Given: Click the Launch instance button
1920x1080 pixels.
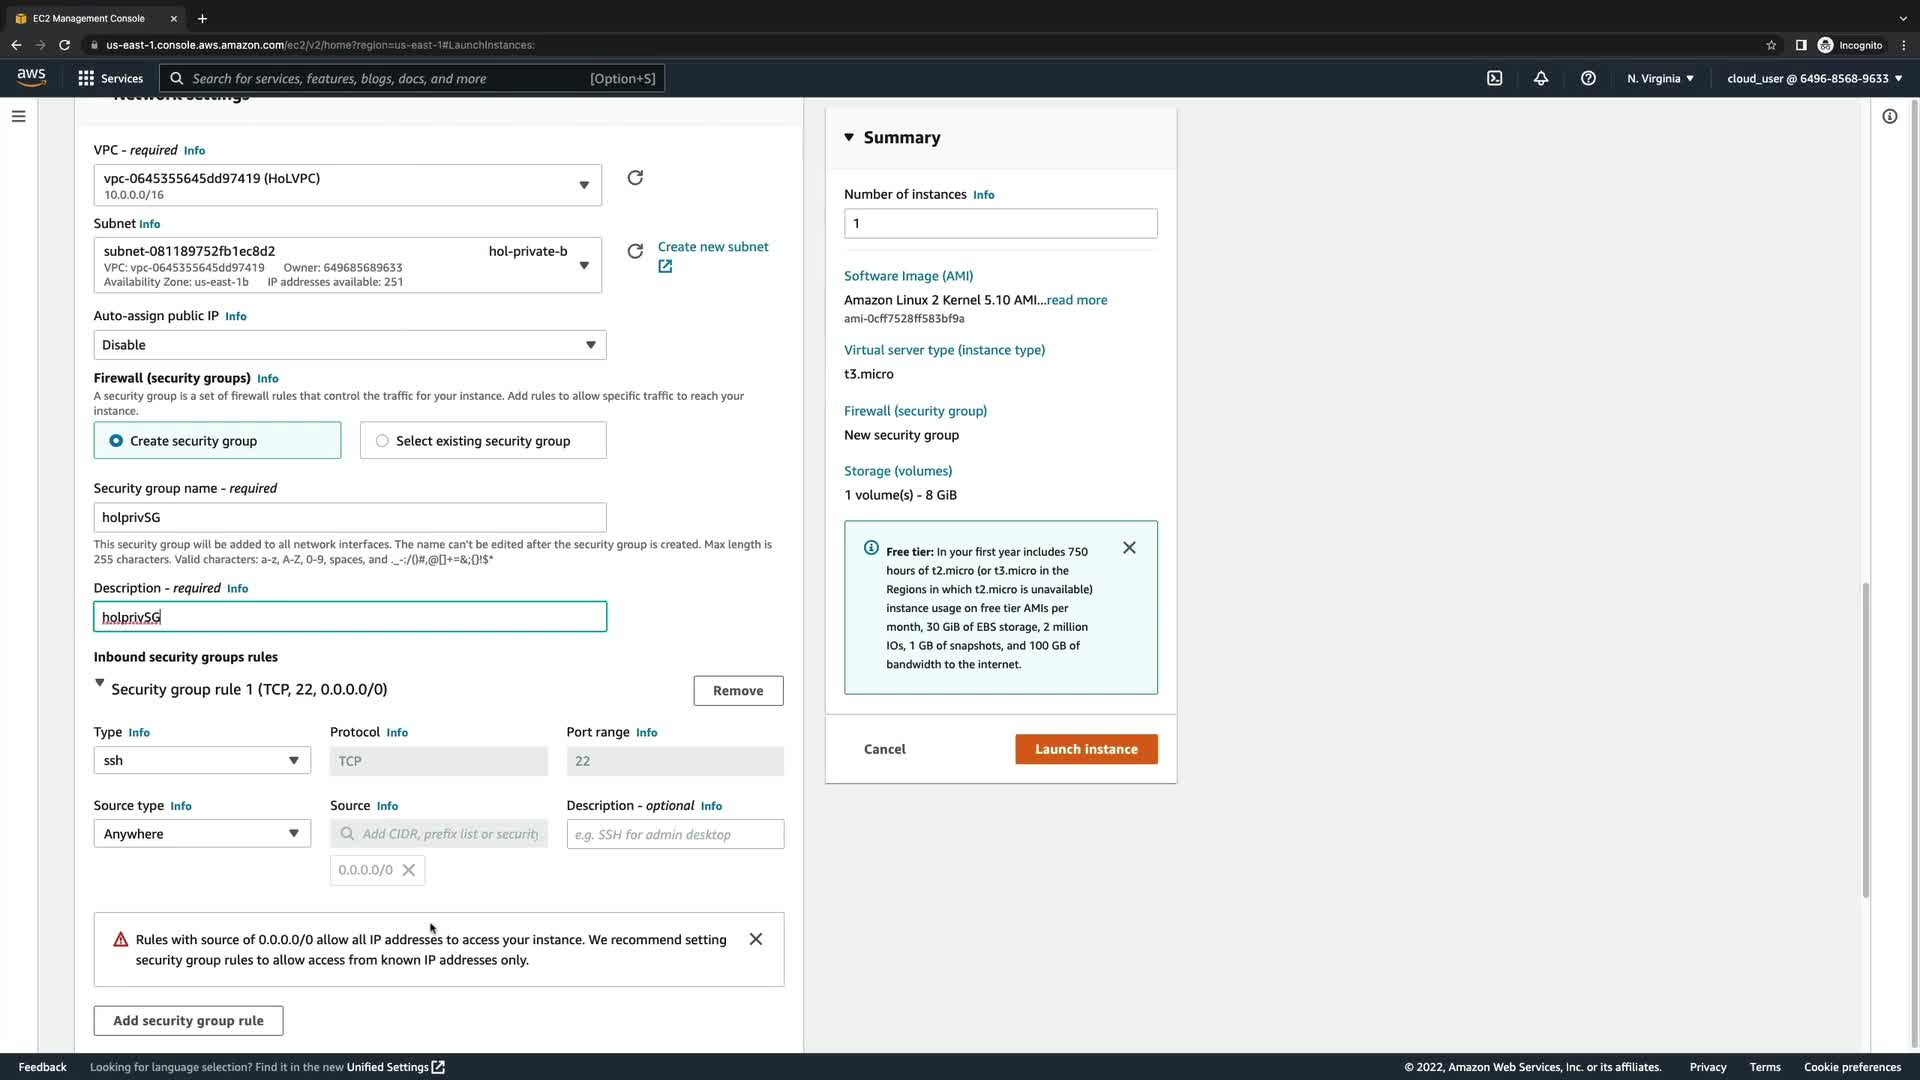Looking at the screenshot, I should coord(1086,749).
